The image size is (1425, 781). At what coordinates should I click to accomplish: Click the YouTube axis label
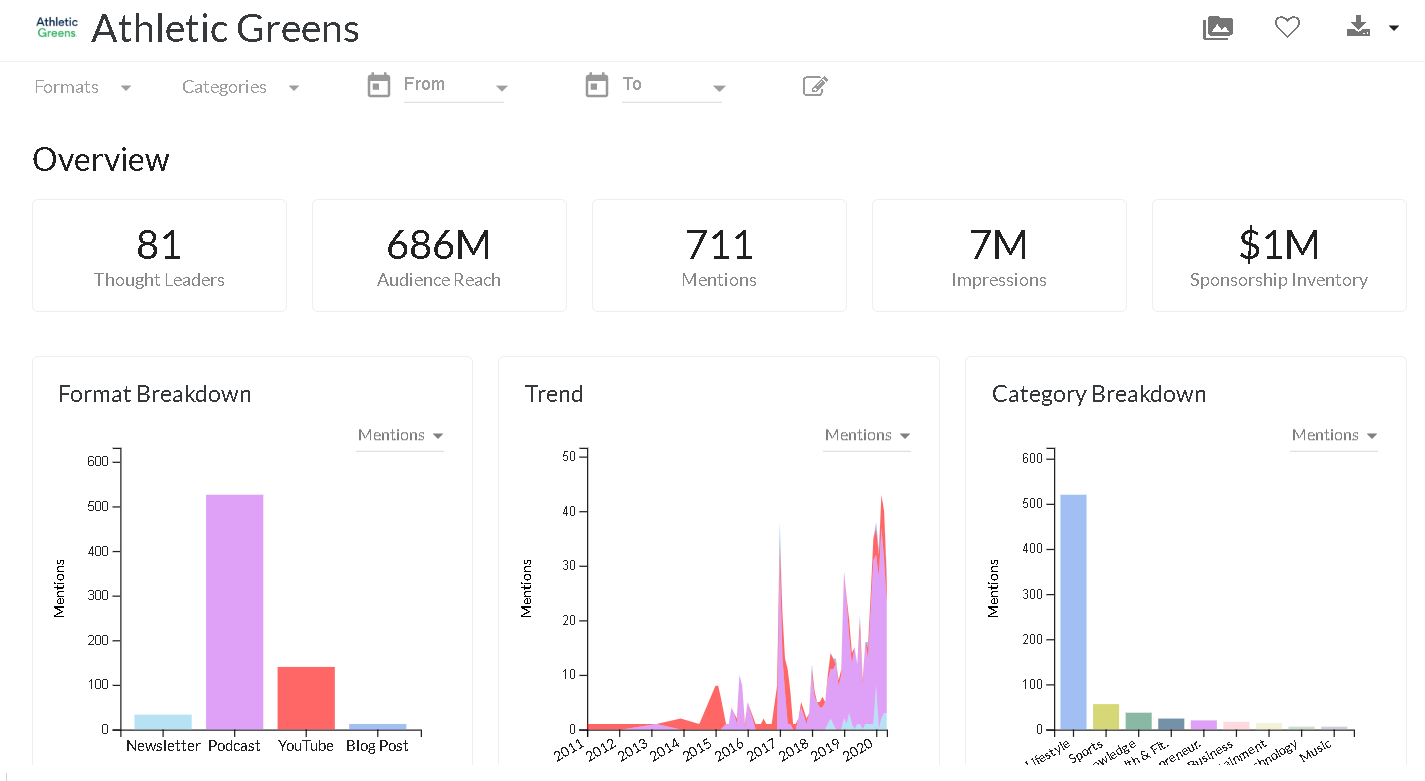coord(306,746)
